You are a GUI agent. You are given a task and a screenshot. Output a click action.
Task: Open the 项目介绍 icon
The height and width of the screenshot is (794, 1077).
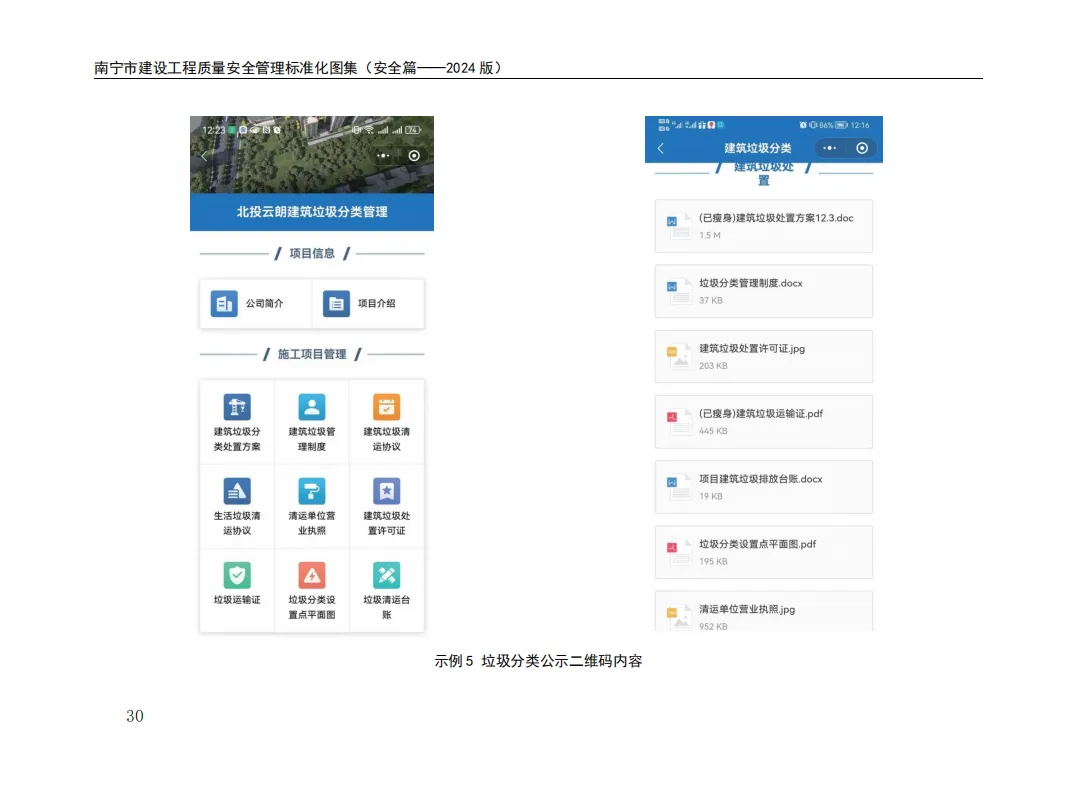point(336,304)
